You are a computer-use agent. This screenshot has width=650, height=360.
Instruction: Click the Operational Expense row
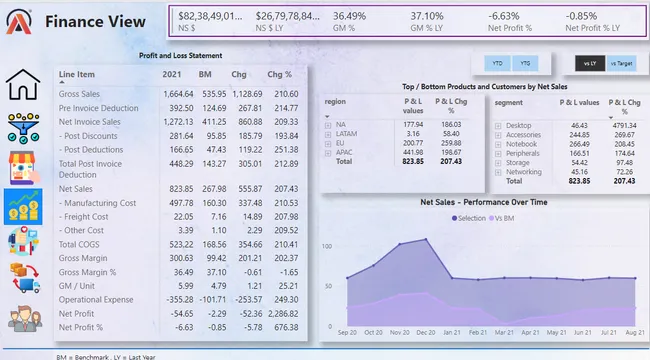179,300
